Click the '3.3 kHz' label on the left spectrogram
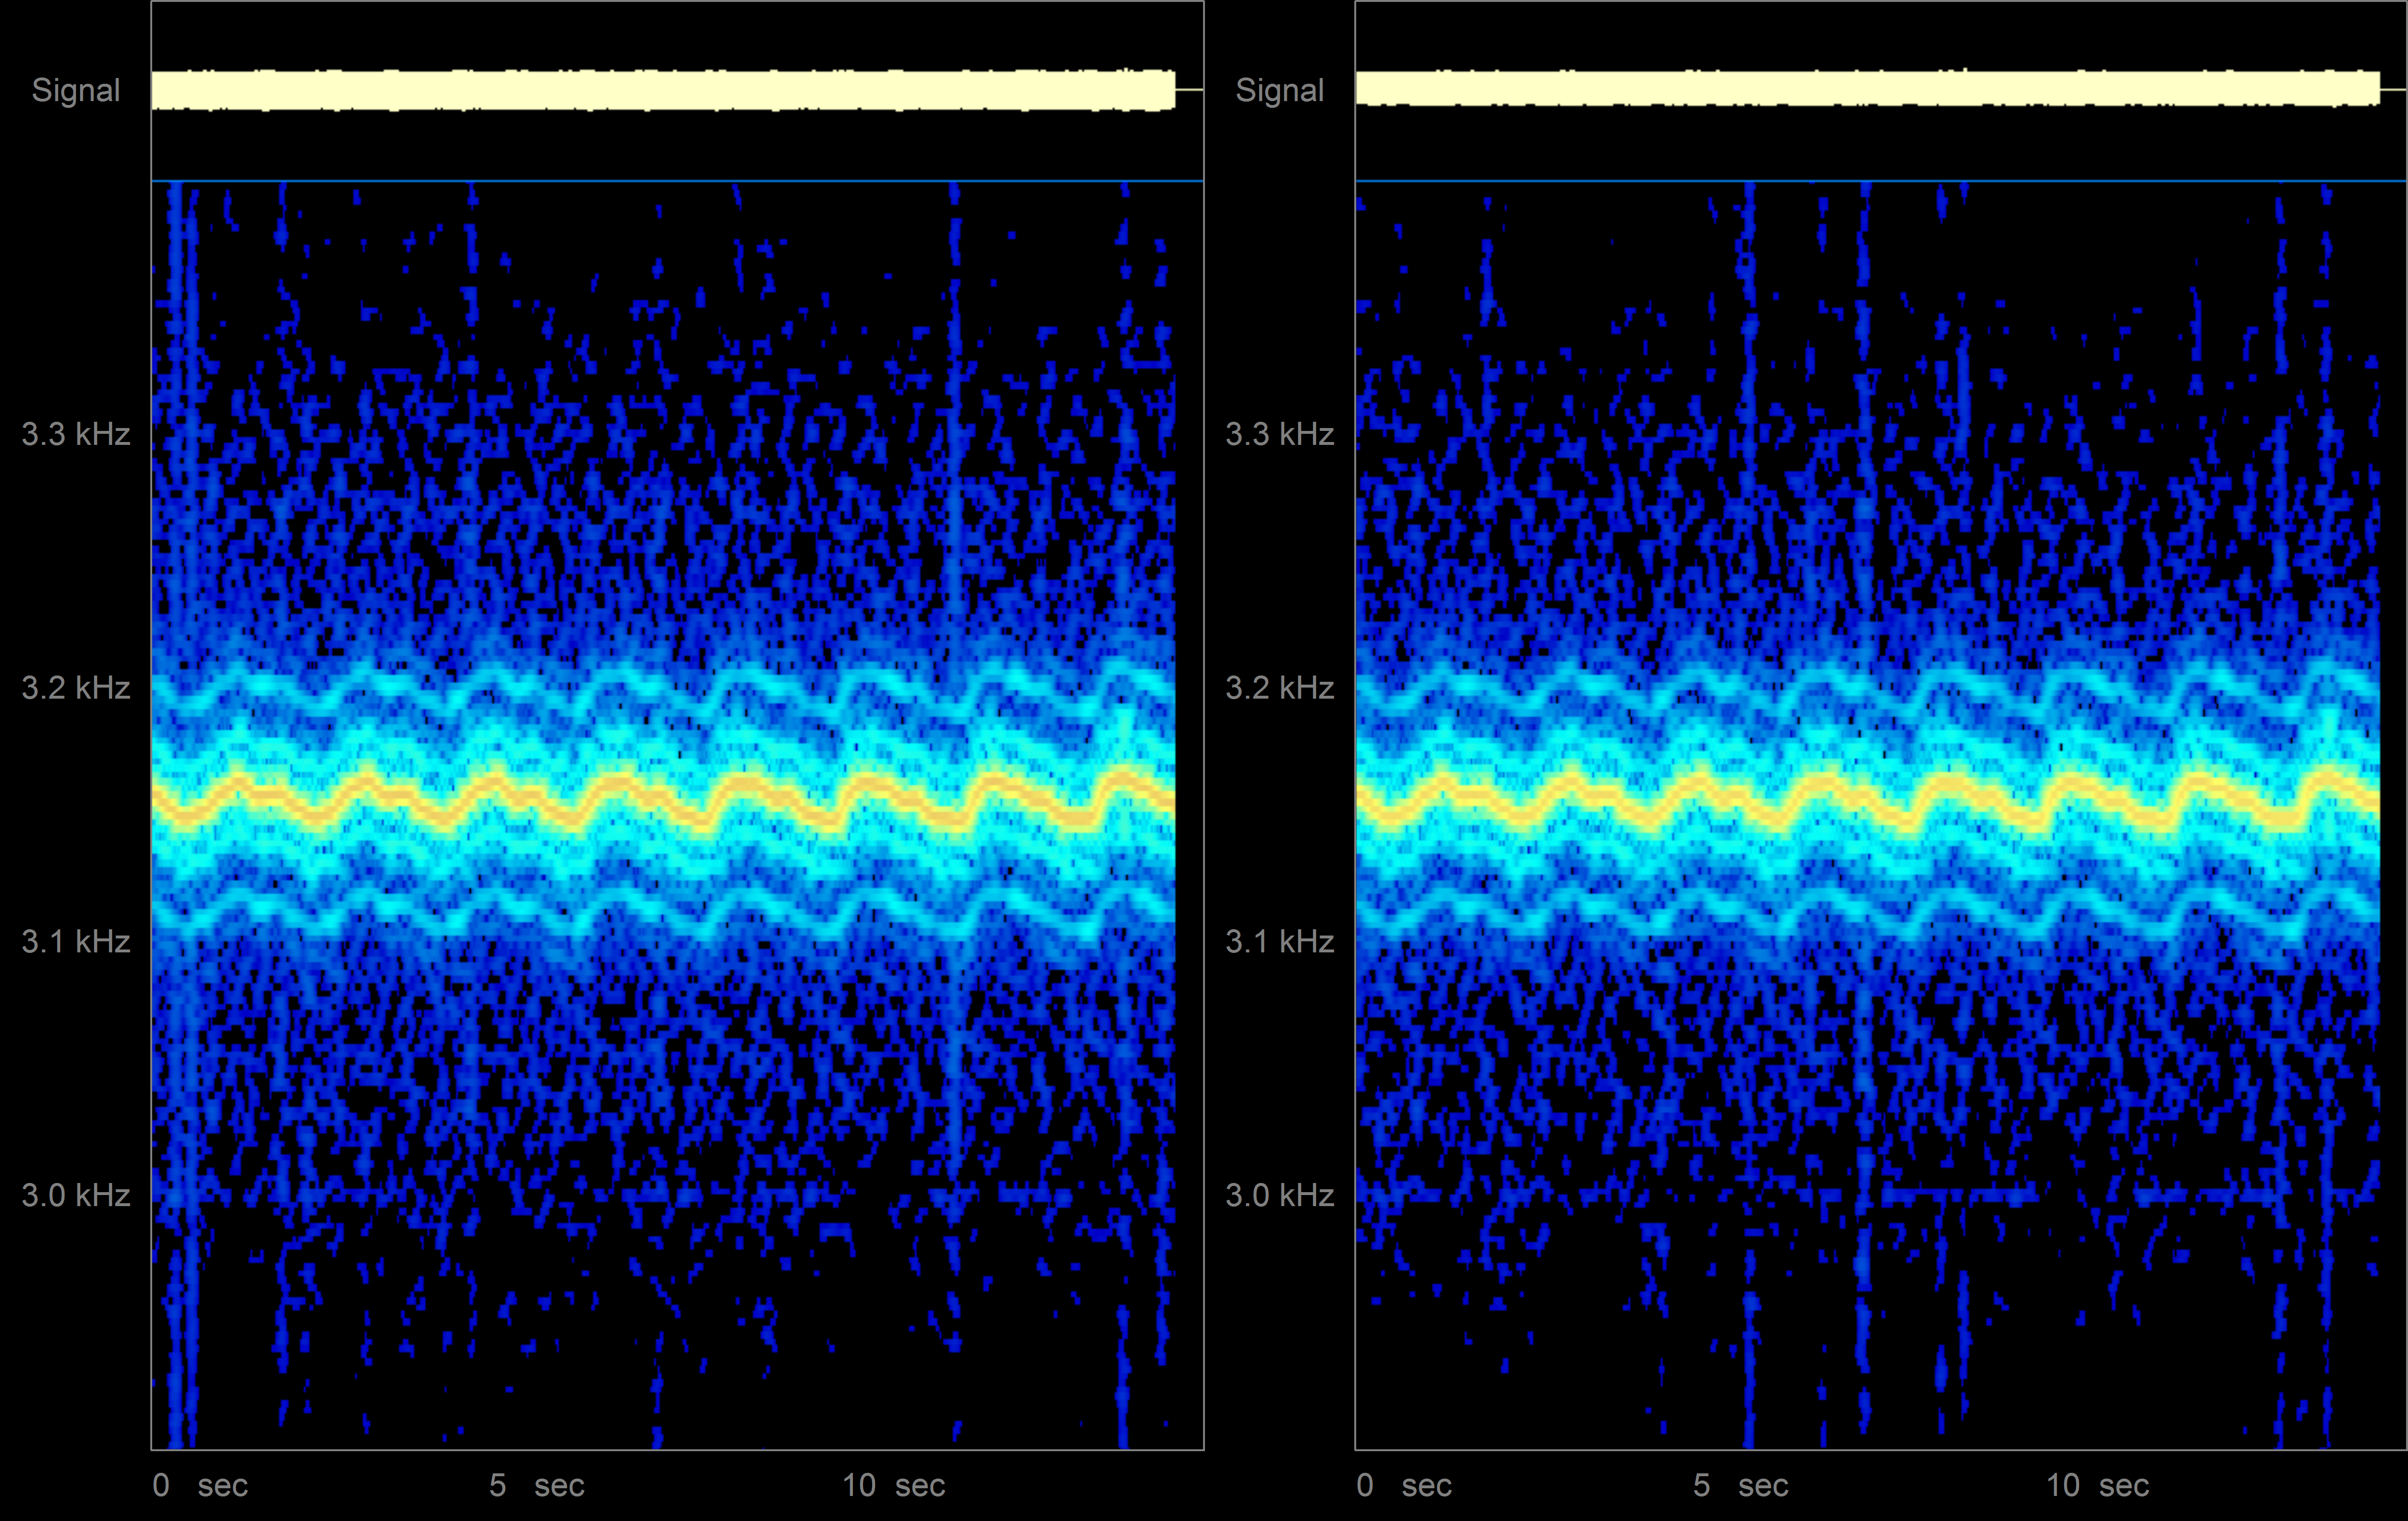The image size is (2408, 1521). point(76,434)
